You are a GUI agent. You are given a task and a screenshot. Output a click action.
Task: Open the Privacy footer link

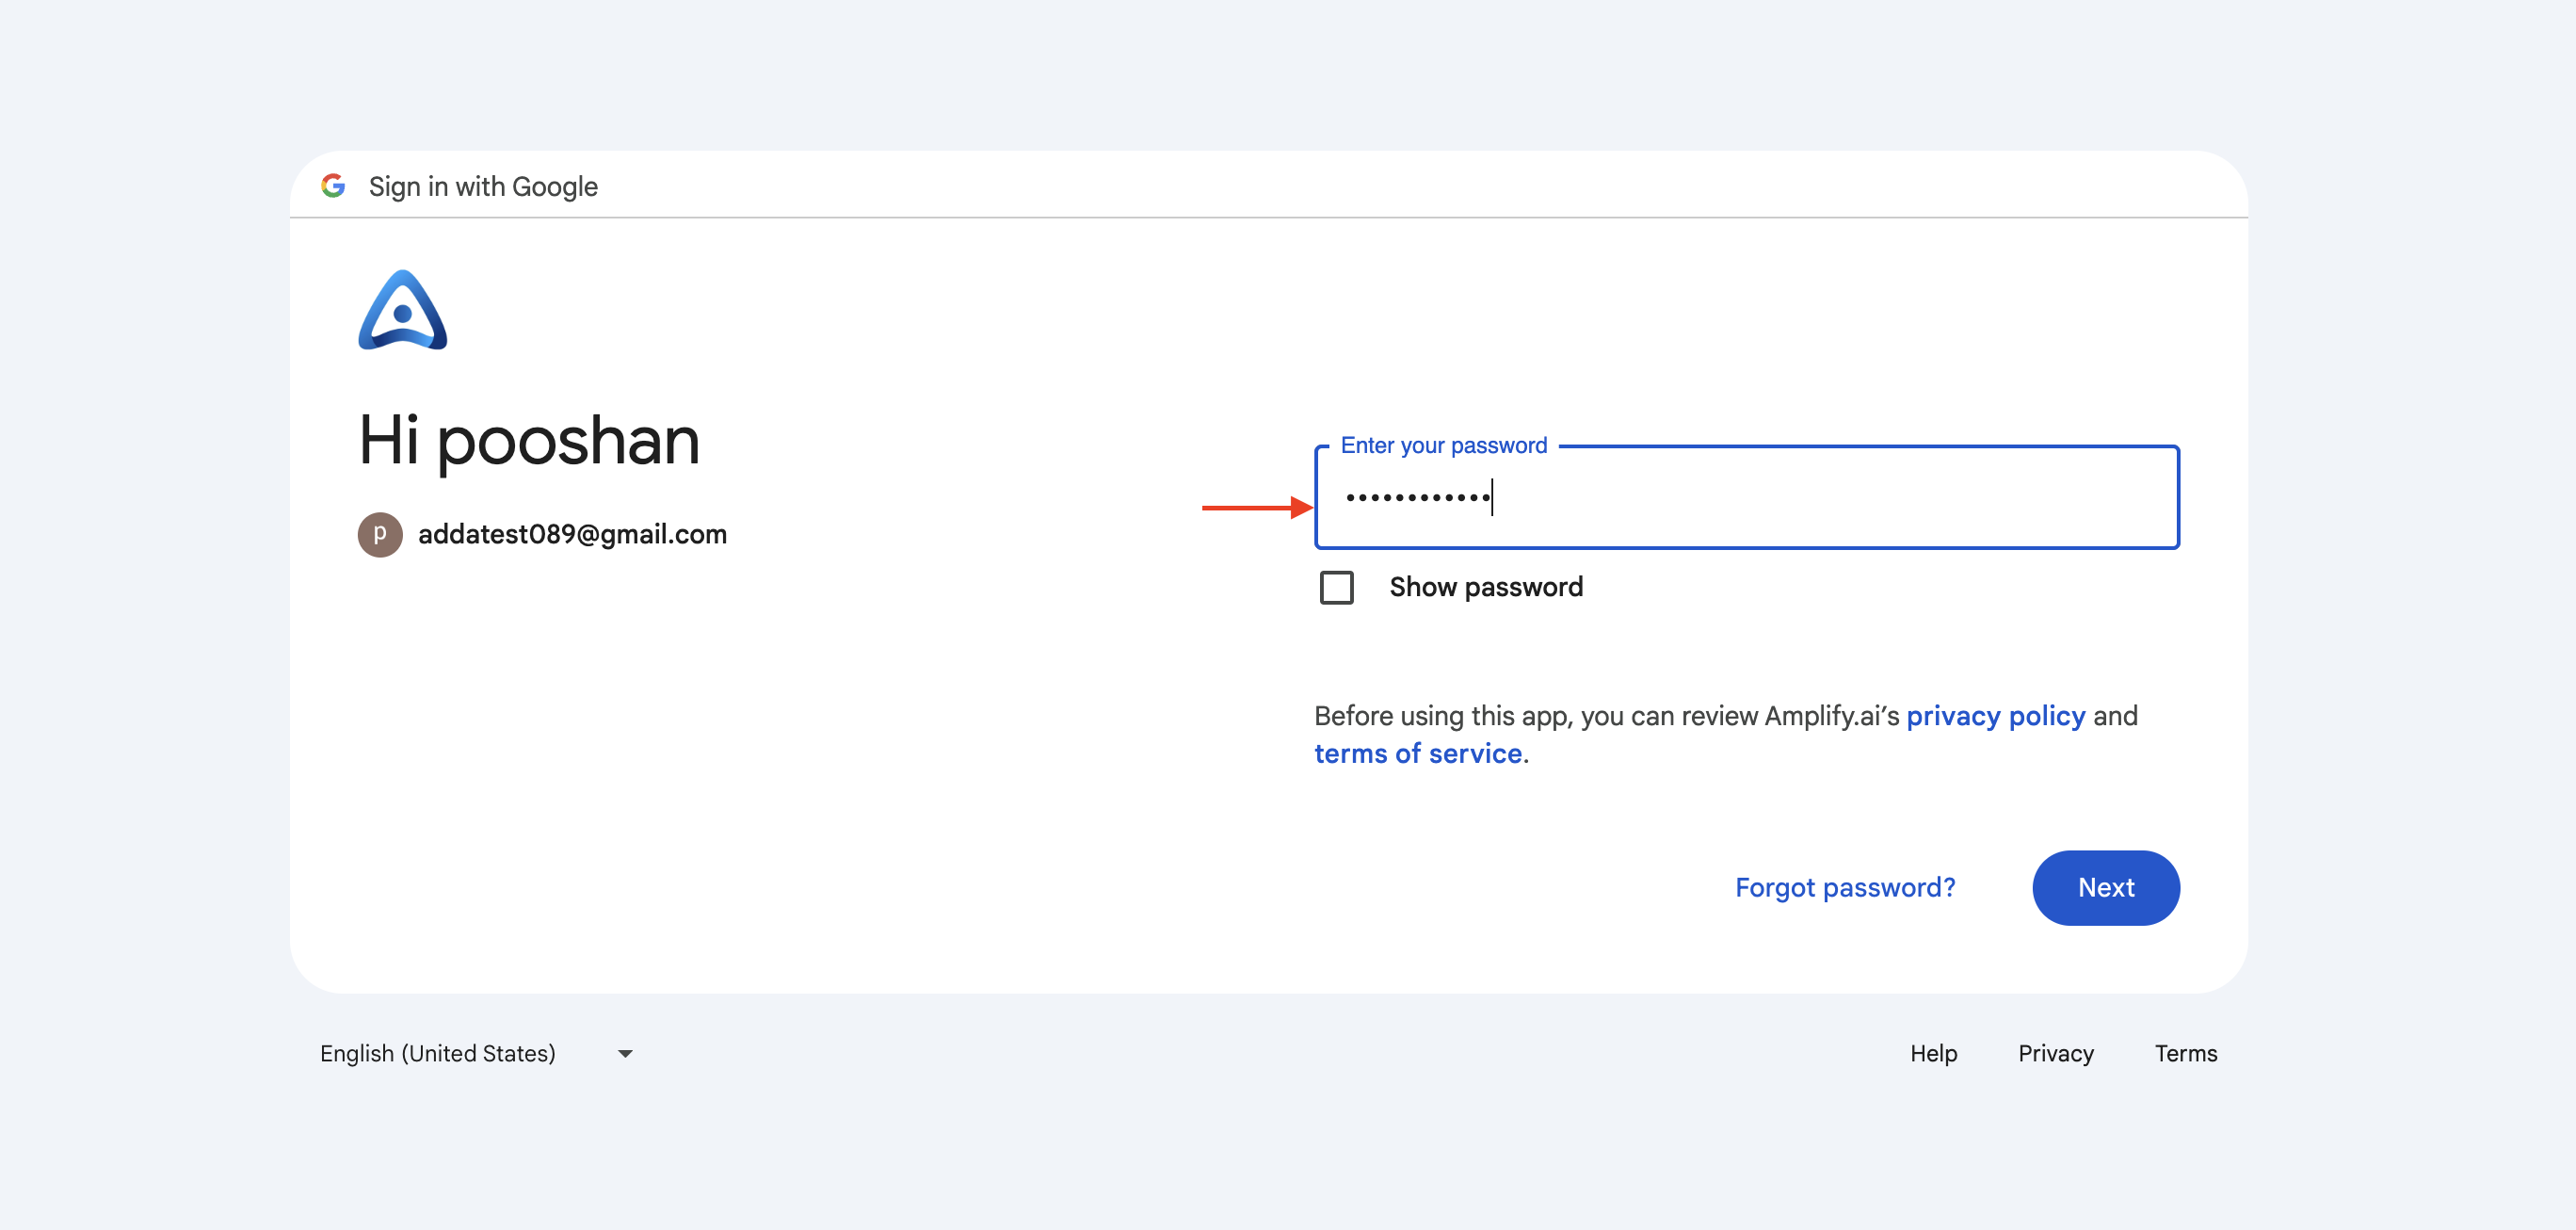[2055, 1053]
